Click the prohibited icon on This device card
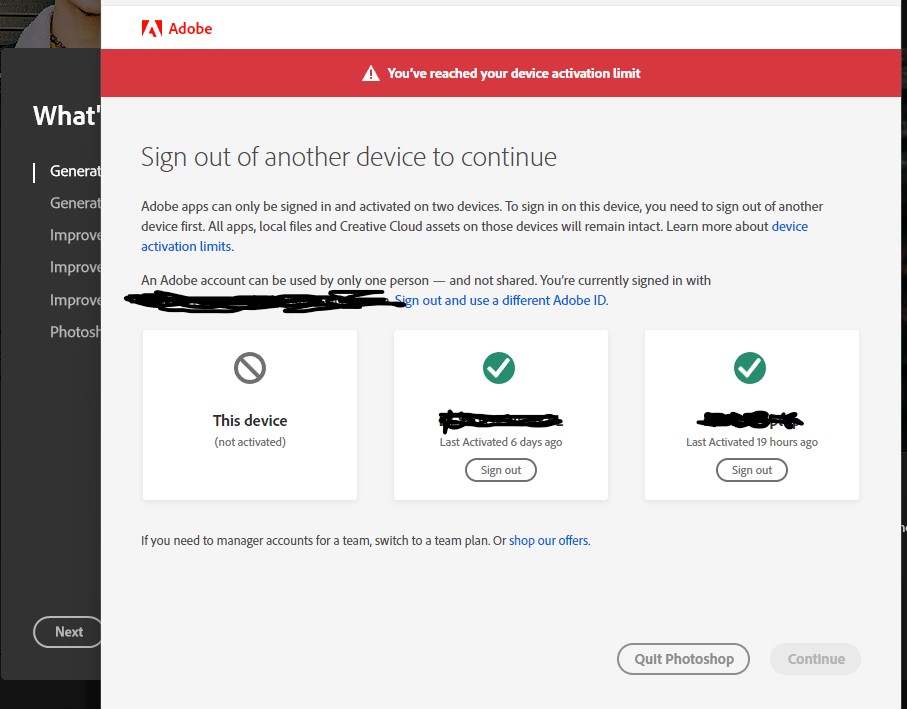Image resolution: width=907 pixels, height=709 pixels. pos(249,368)
